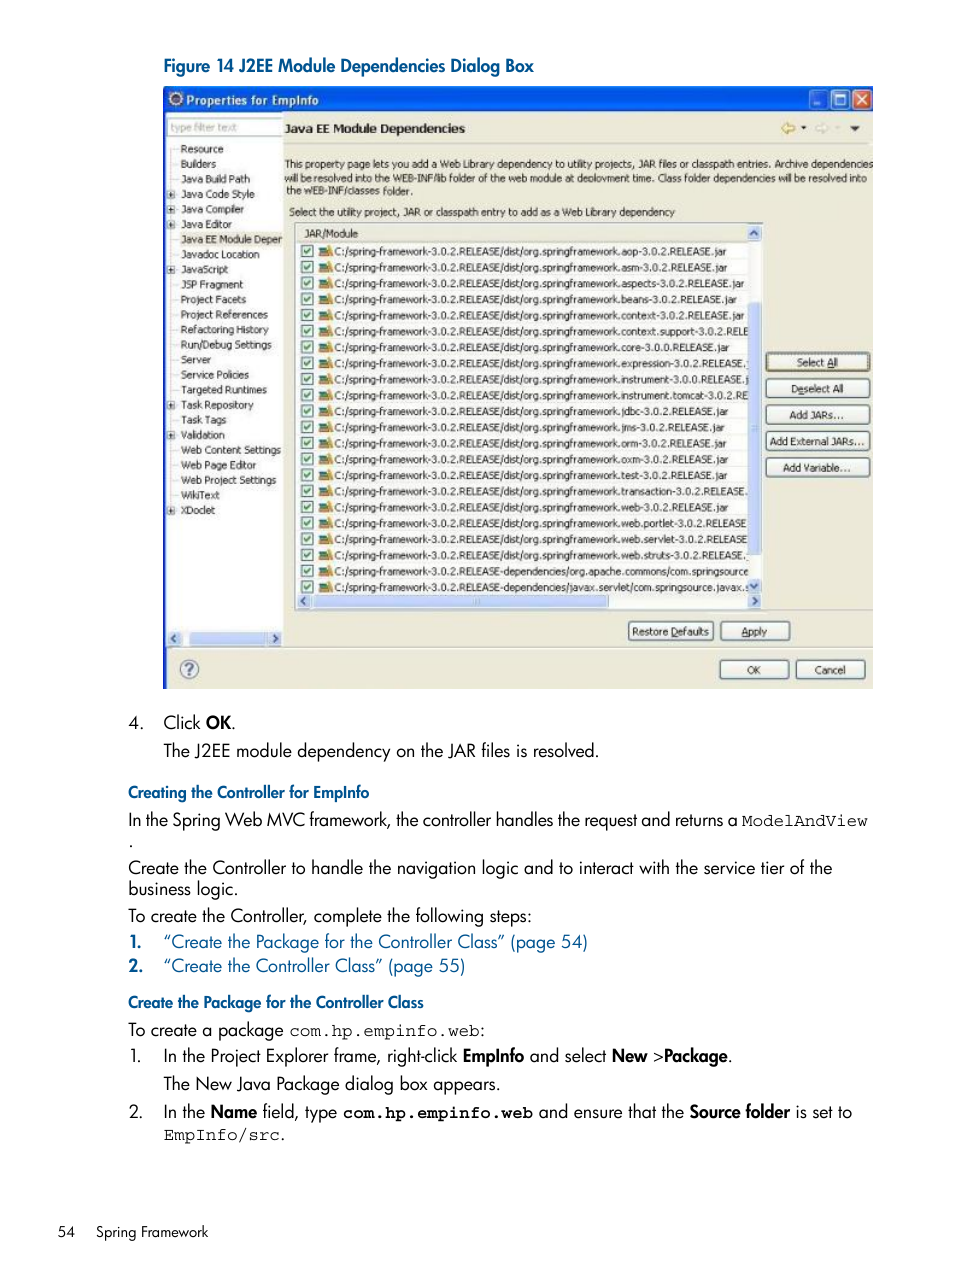
Task: Click the JAR icon of test-3.0.2.RELEASE.jar
Action: (325, 475)
